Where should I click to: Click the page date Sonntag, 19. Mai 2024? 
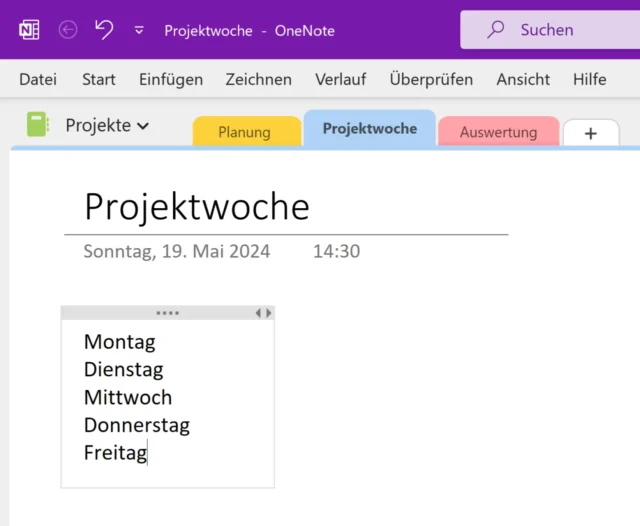177,251
